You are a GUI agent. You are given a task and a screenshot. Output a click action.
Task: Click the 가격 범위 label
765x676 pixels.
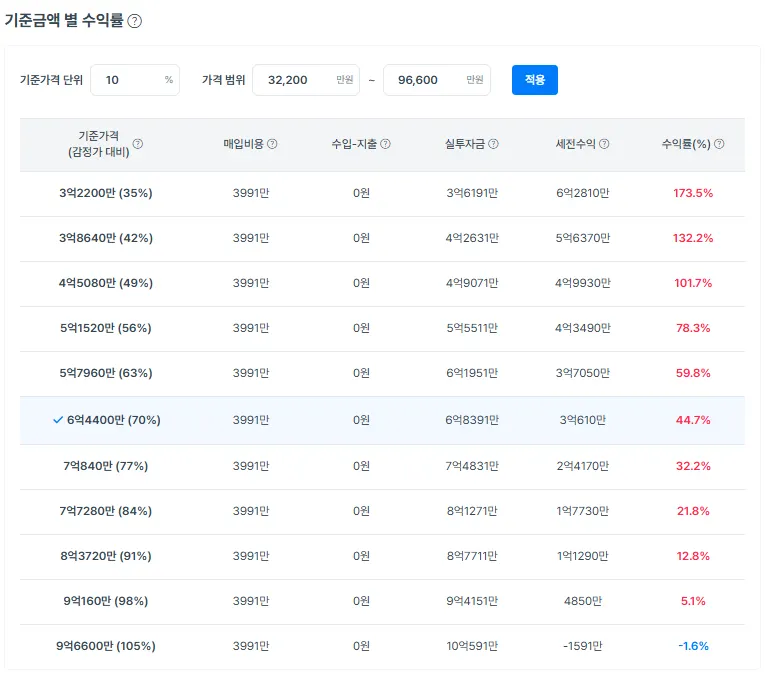pyautogui.click(x=223, y=80)
